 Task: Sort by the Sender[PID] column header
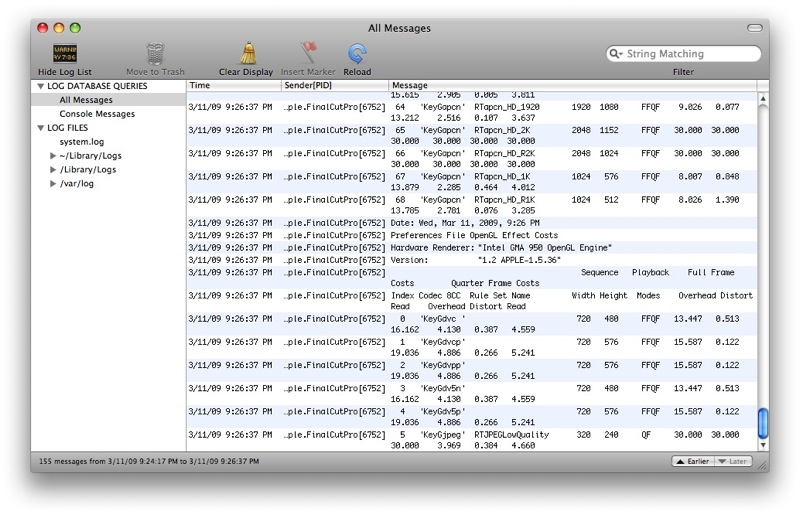pos(335,85)
